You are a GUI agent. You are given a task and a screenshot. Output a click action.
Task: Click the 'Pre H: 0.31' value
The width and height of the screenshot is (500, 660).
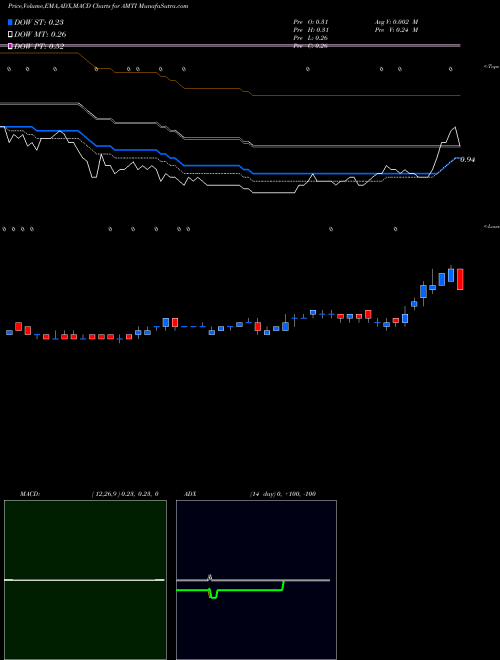coord(311,30)
